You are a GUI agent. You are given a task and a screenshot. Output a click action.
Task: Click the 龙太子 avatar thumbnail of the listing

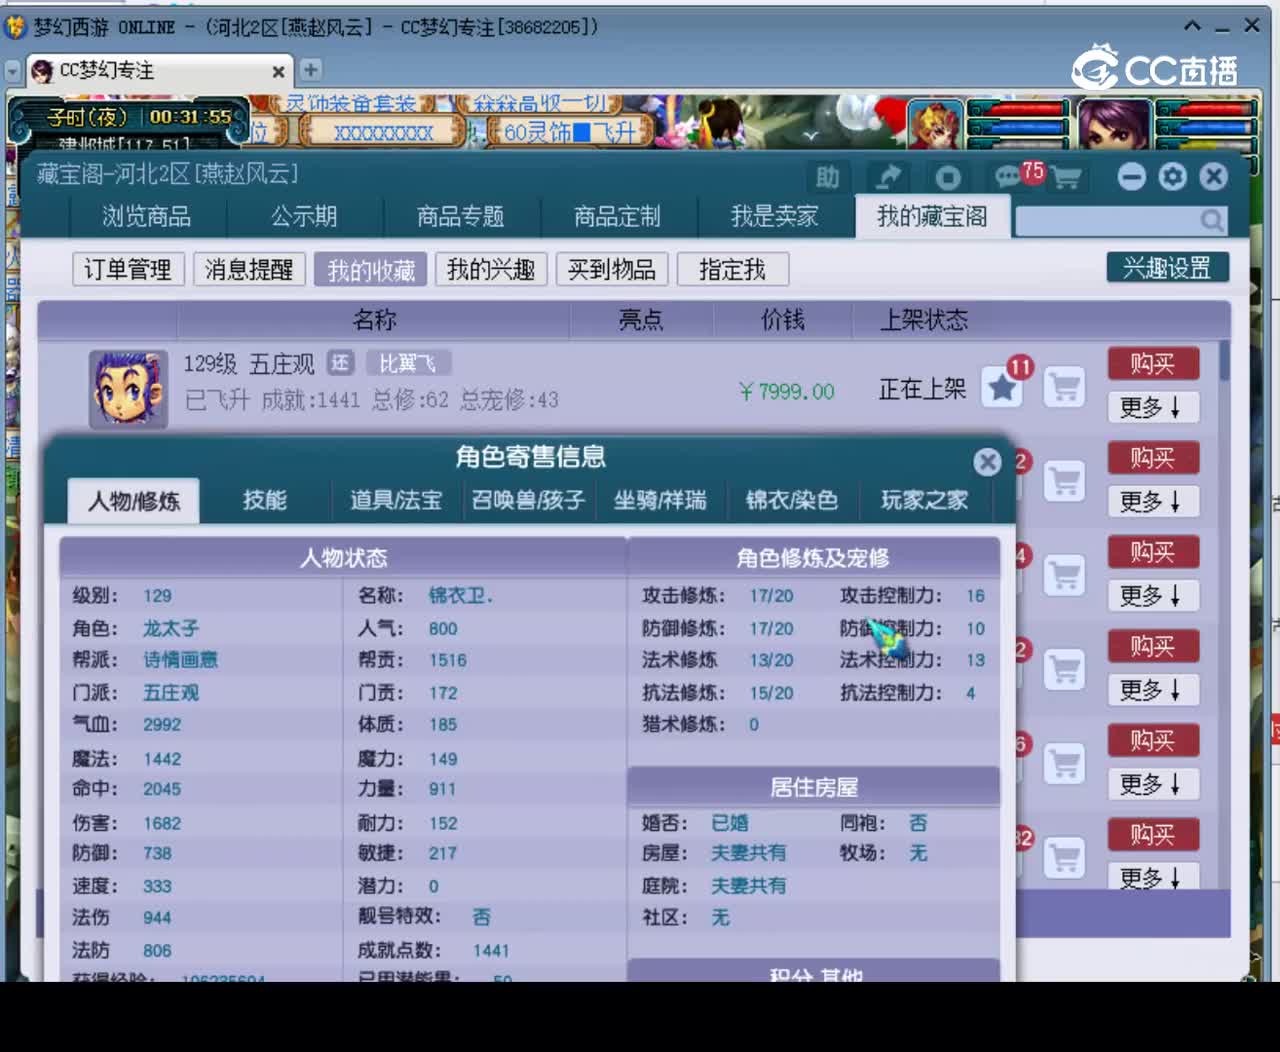(x=128, y=389)
